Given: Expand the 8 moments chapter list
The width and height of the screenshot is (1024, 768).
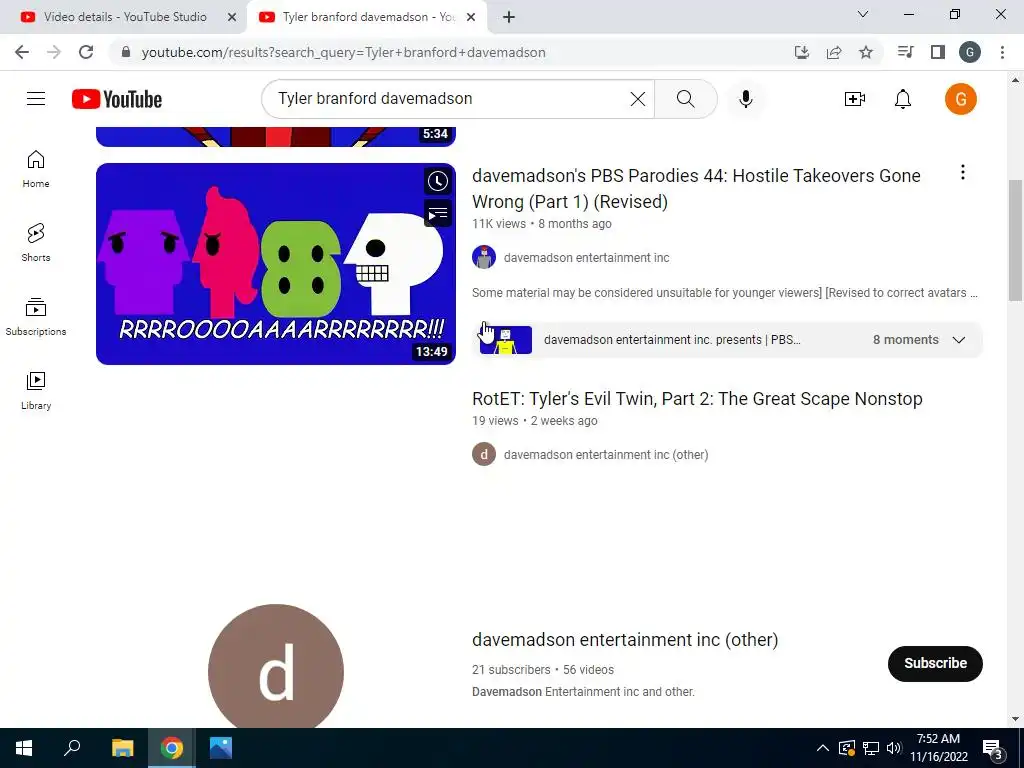Looking at the screenshot, I should [x=958, y=340].
